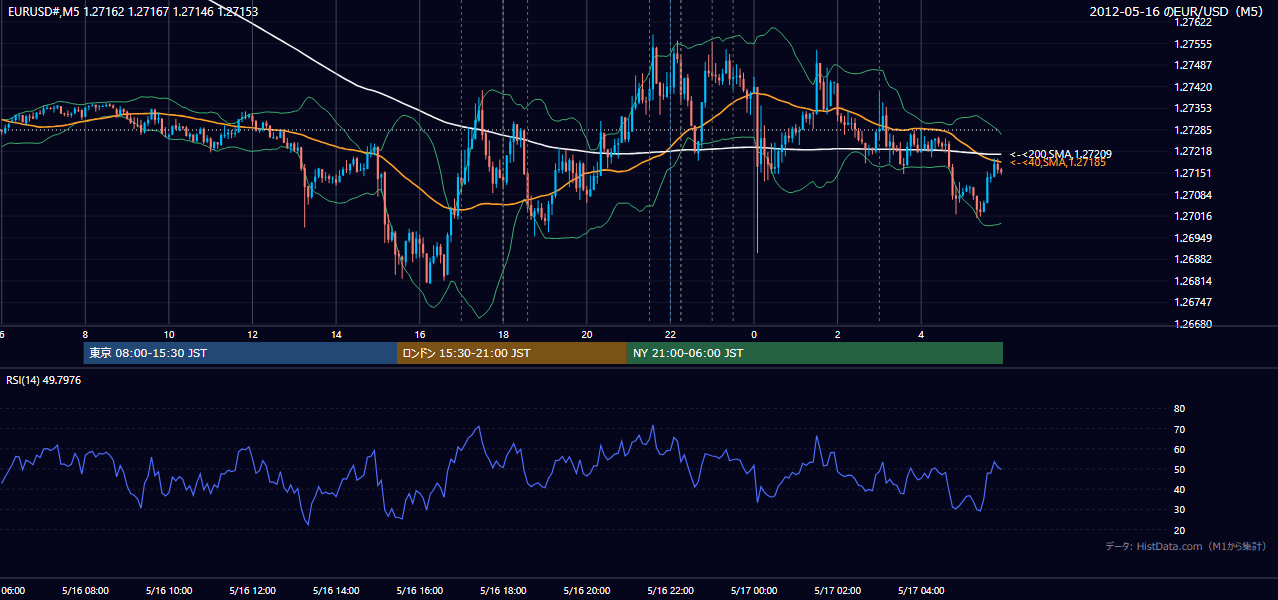1278x600 pixels.
Task: Click hour label 14 under the price chart
Action: pyautogui.click(x=337, y=335)
